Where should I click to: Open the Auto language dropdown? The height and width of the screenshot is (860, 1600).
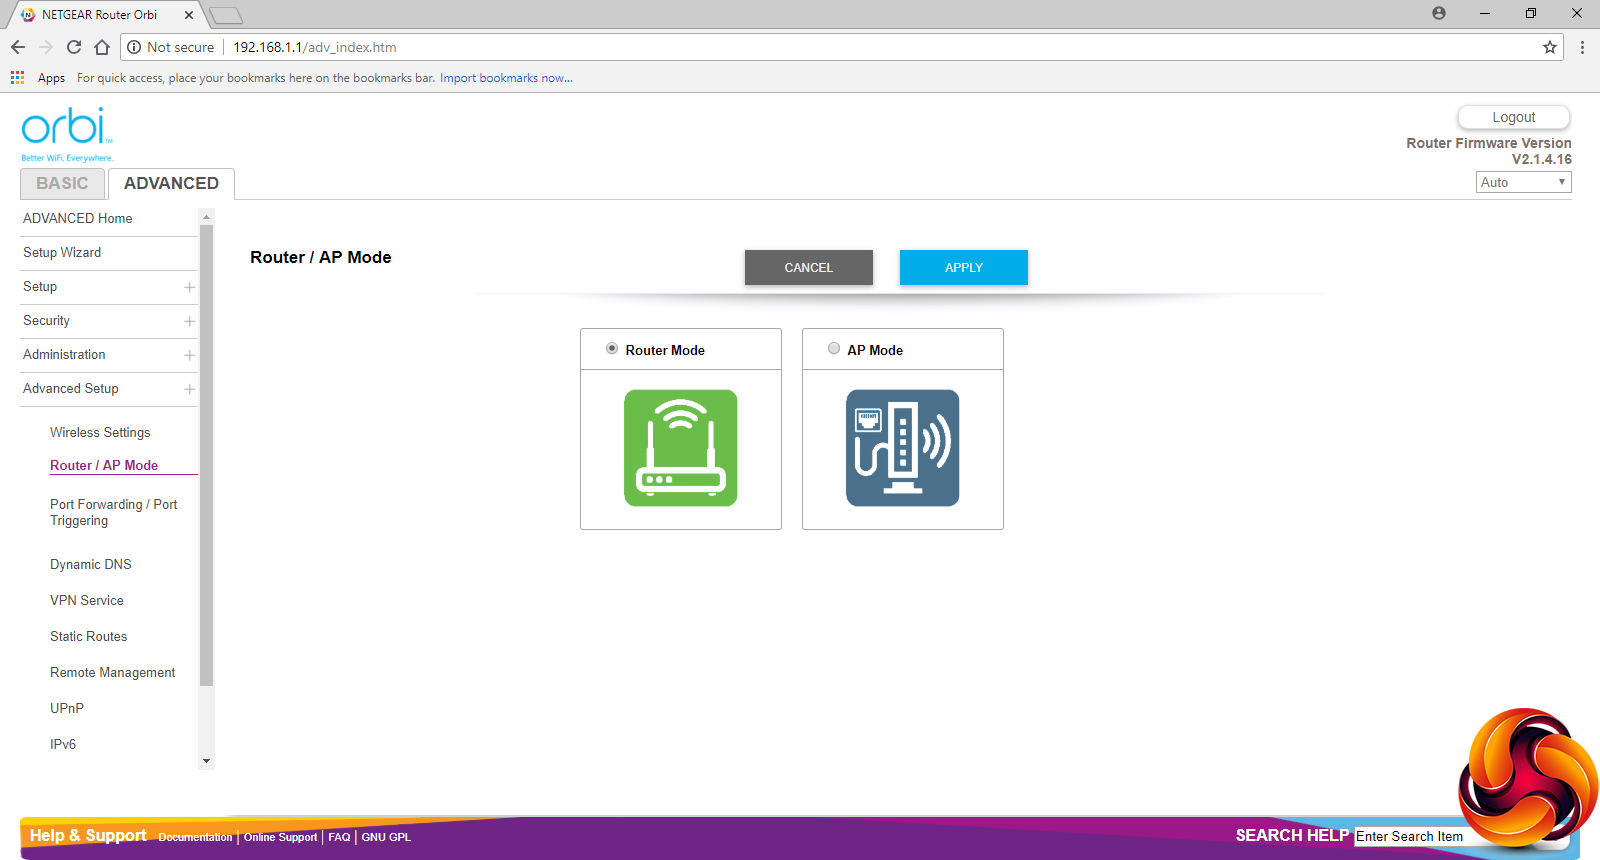pos(1524,182)
